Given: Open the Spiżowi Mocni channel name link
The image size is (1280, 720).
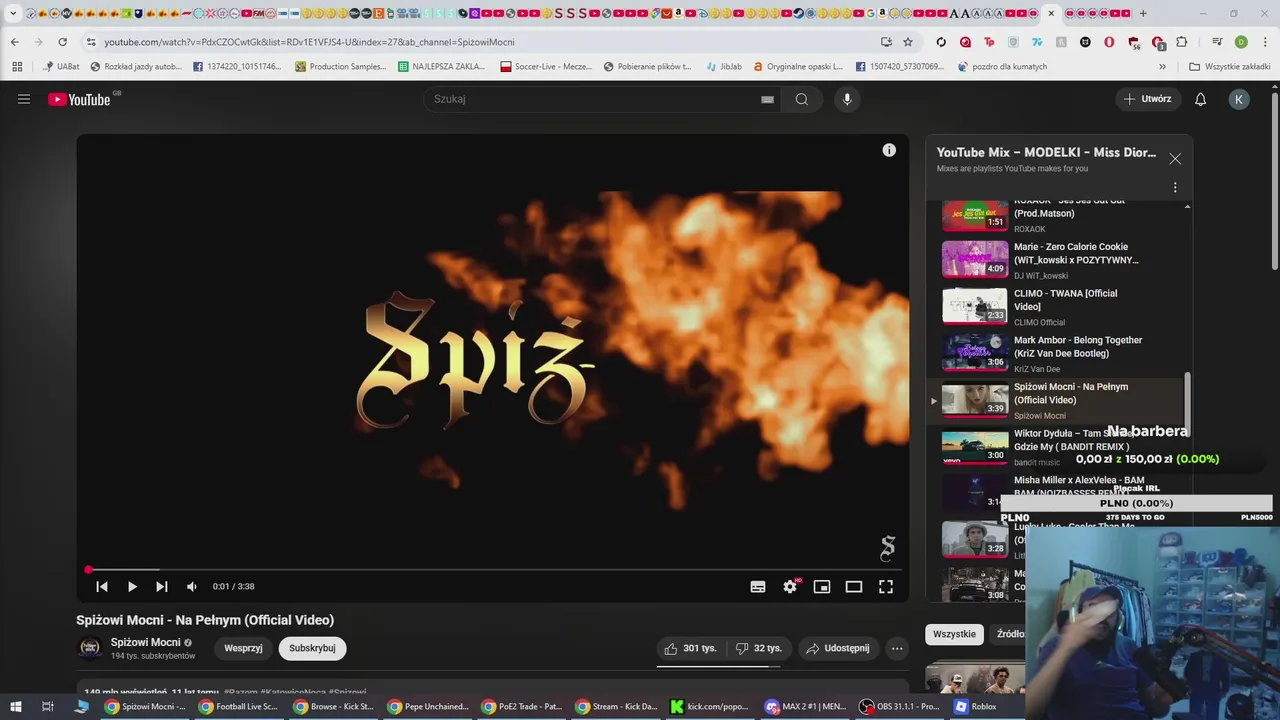Looking at the screenshot, I should pyautogui.click(x=146, y=642).
